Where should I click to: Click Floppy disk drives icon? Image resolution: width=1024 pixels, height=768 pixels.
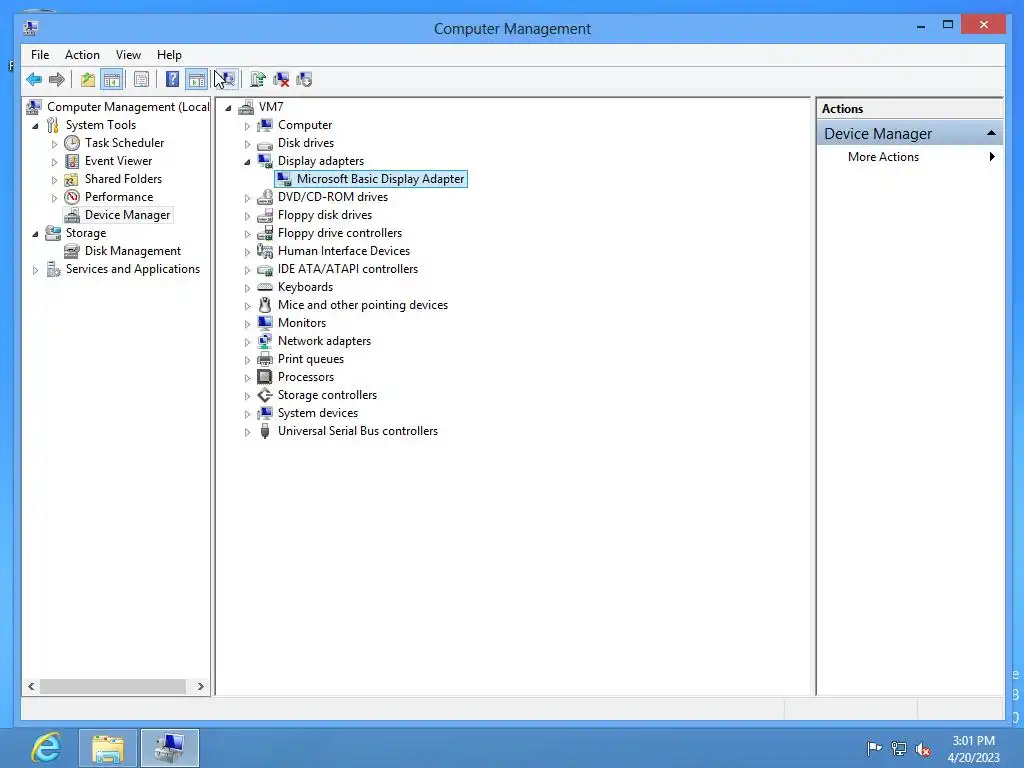click(x=264, y=215)
